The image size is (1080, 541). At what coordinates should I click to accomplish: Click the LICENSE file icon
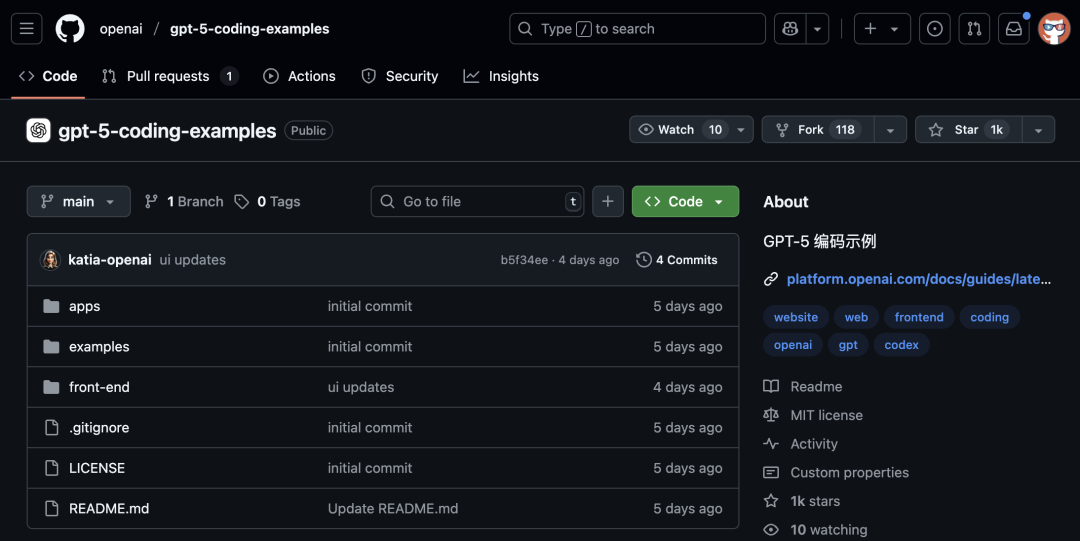(52, 468)
